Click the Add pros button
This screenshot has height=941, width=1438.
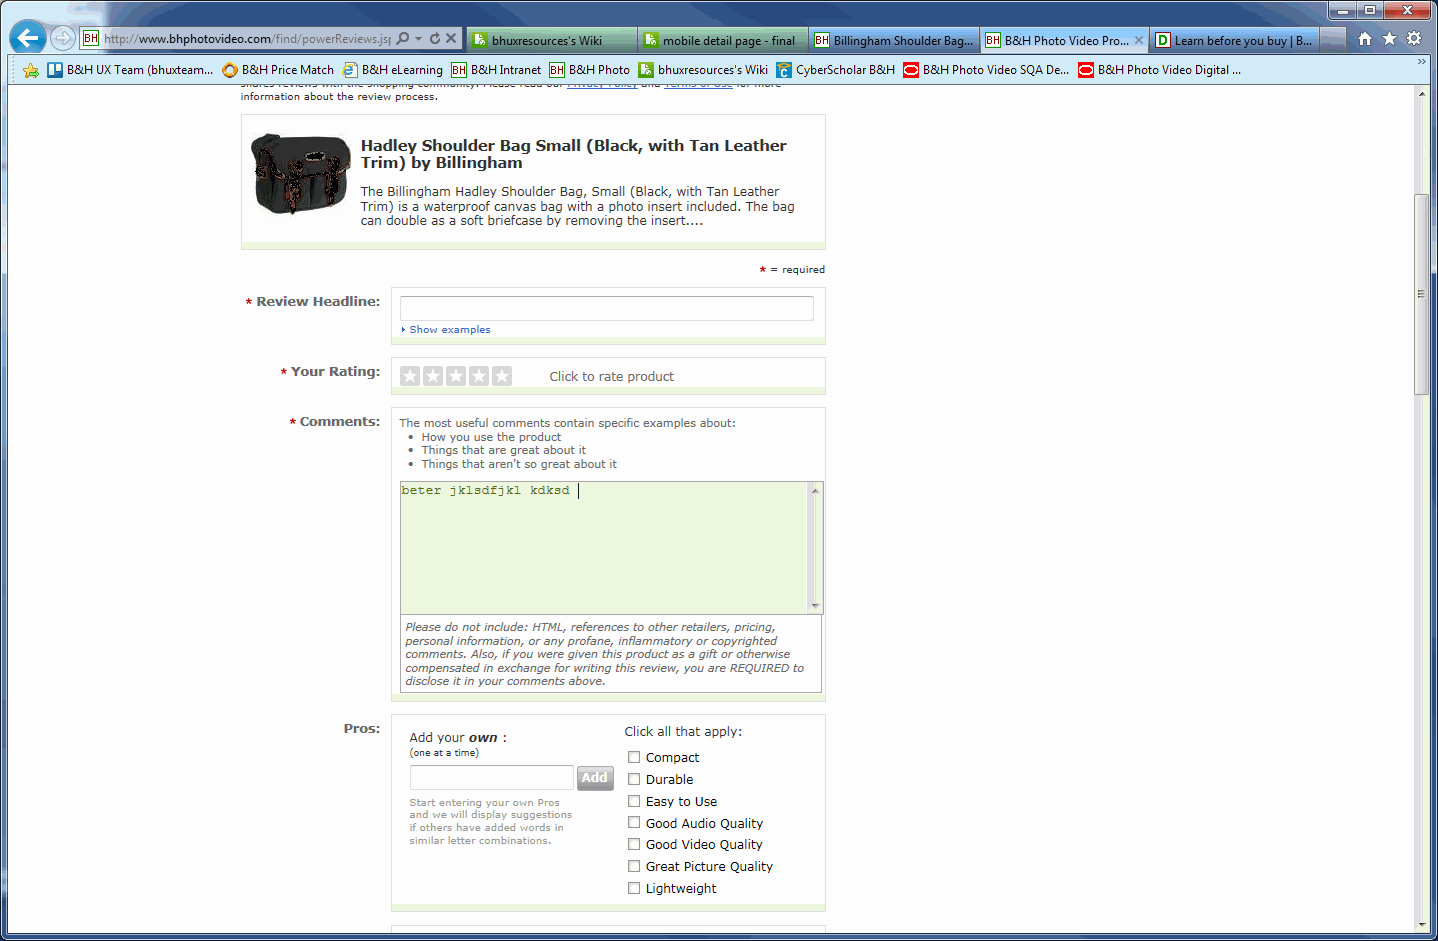pos(595,778)
